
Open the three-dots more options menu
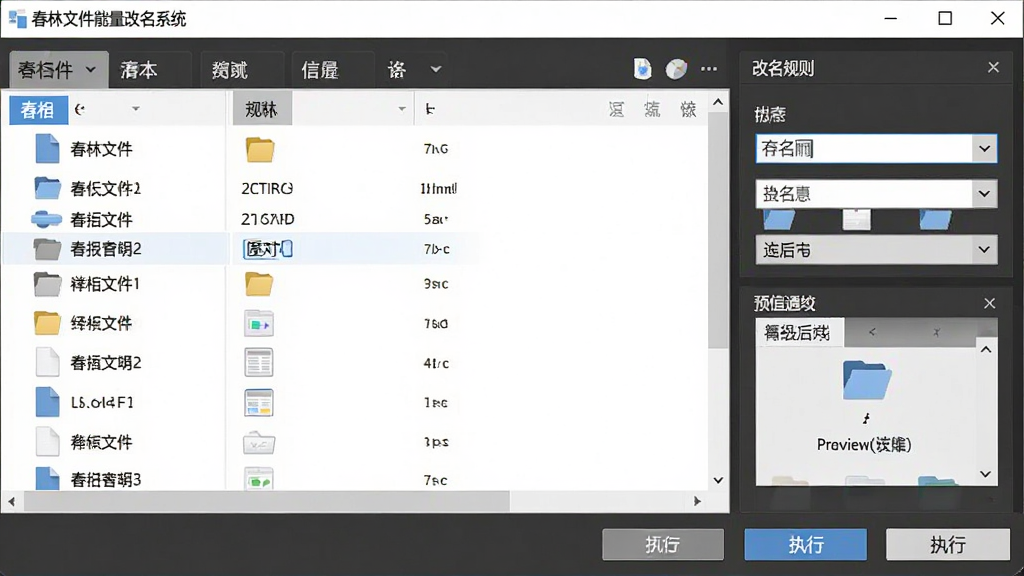709,69
